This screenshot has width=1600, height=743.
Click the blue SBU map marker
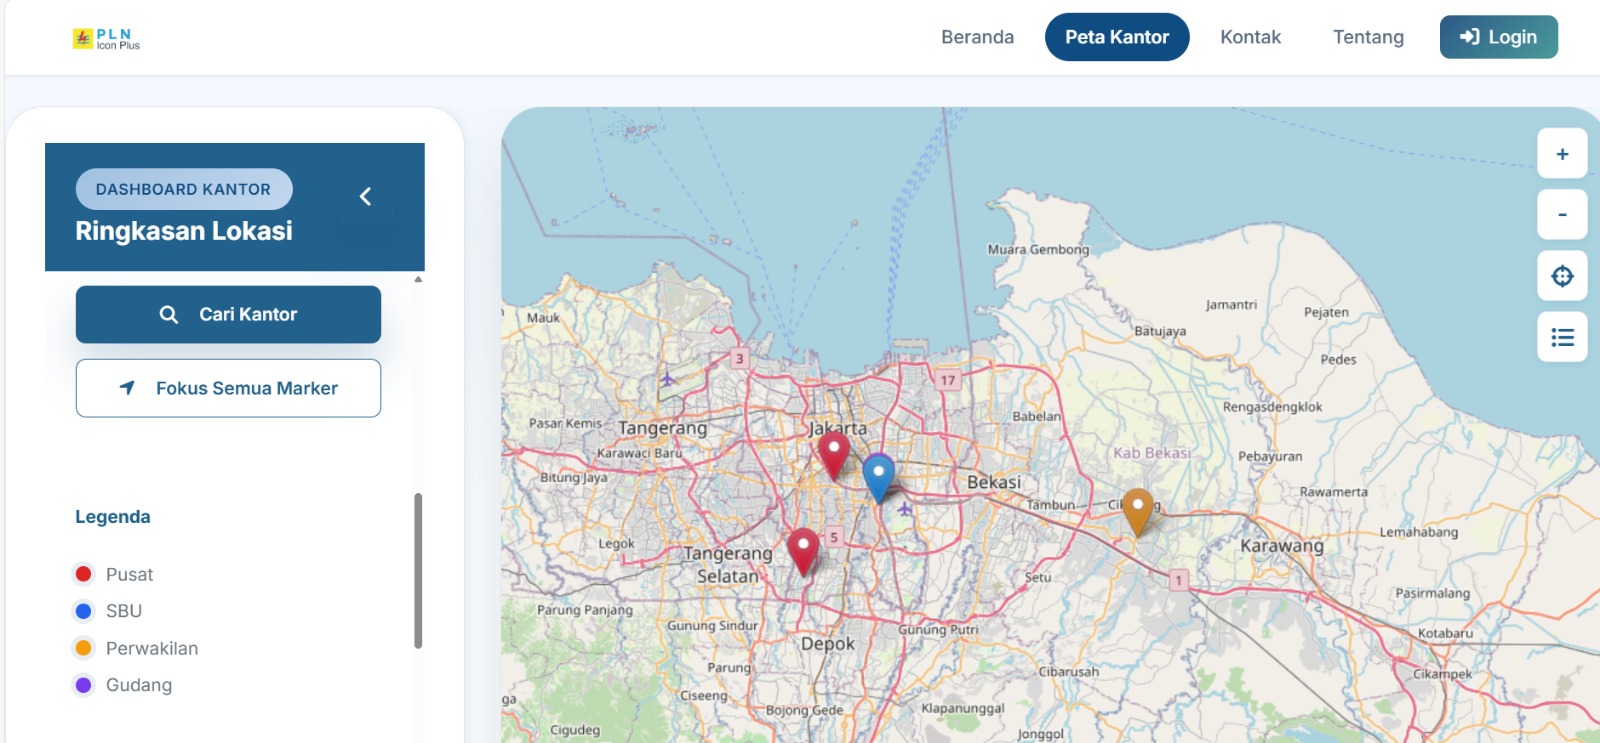pos(878,475)
